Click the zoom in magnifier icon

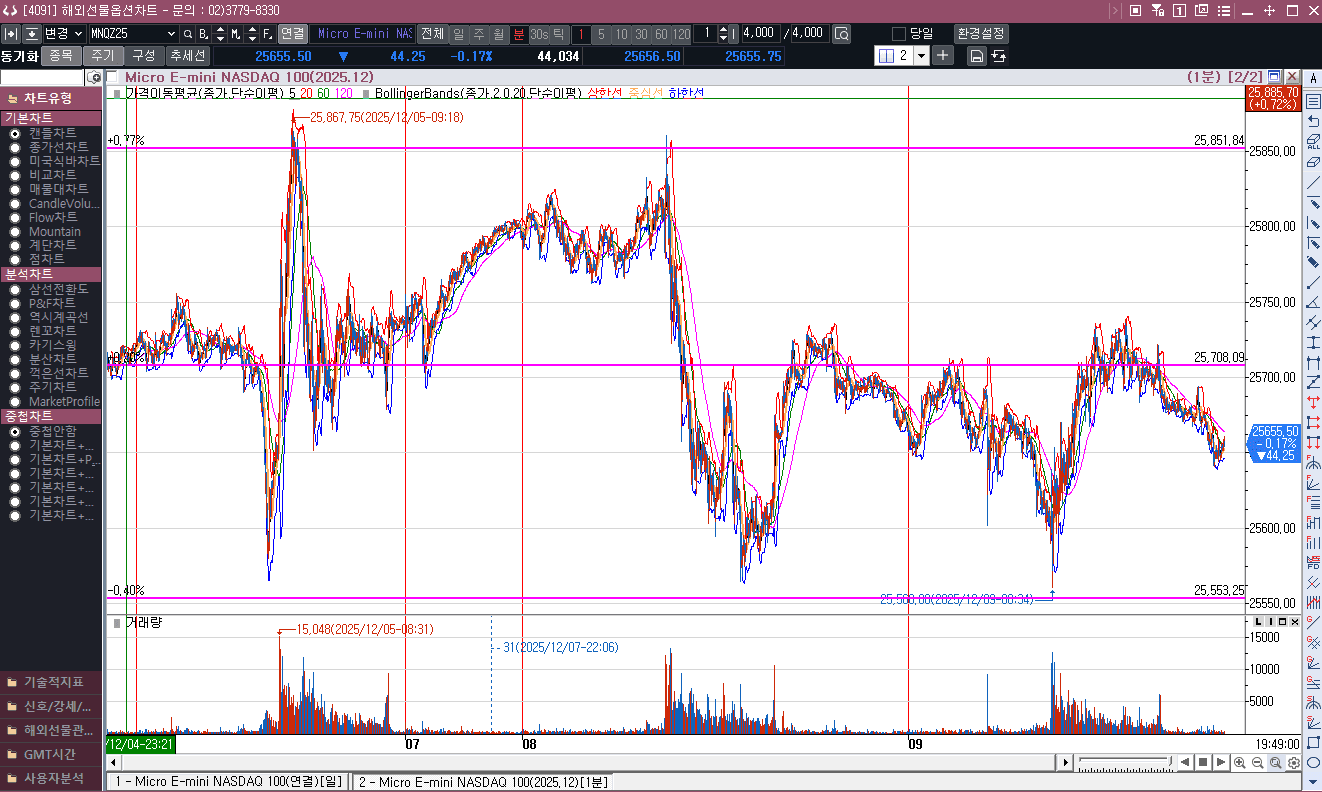click(x=1240, y=763)
